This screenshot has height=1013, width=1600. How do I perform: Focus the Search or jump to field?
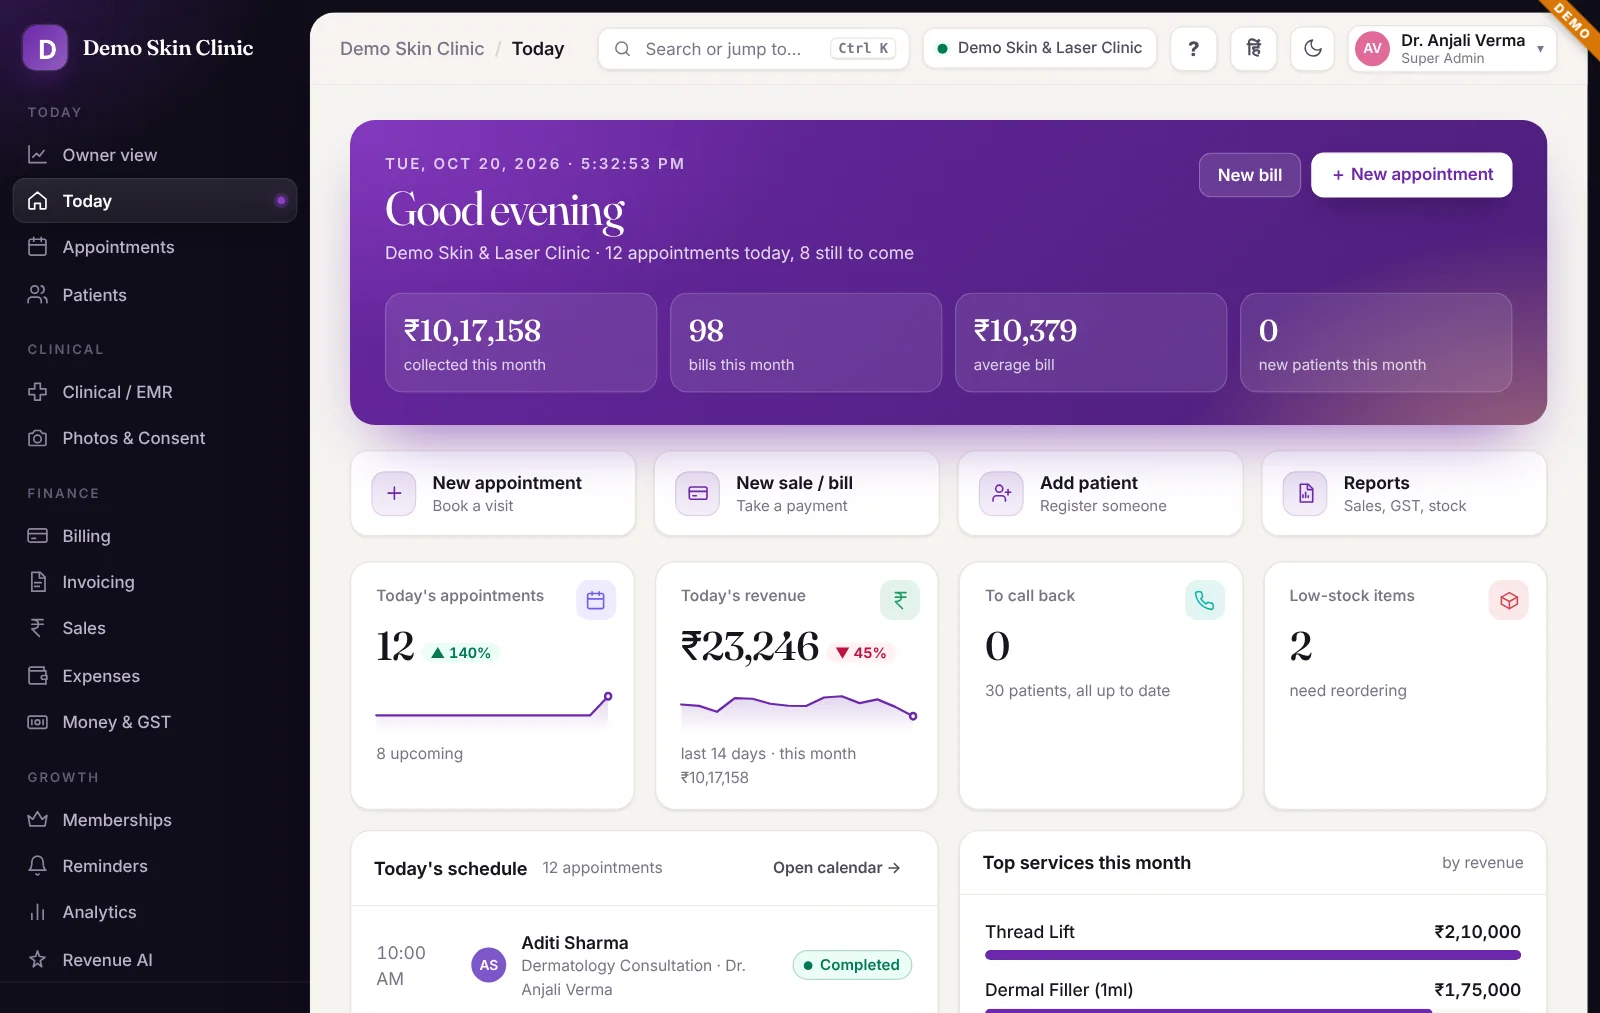753,48
